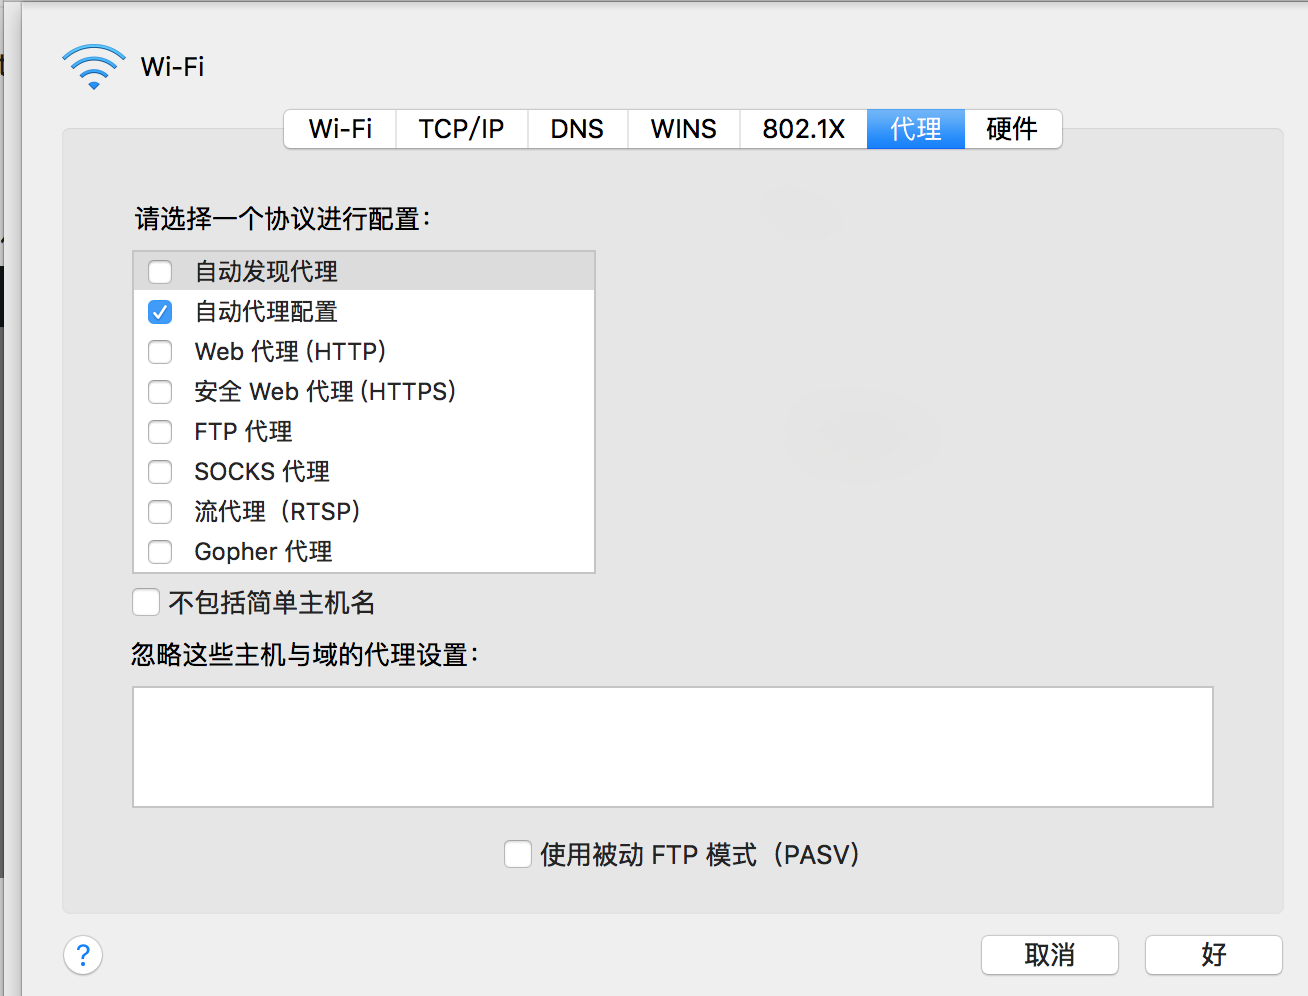Check 不包括简单主机名 option
This screenshot has width=1308, height=996.
click(x=146, y=602)
